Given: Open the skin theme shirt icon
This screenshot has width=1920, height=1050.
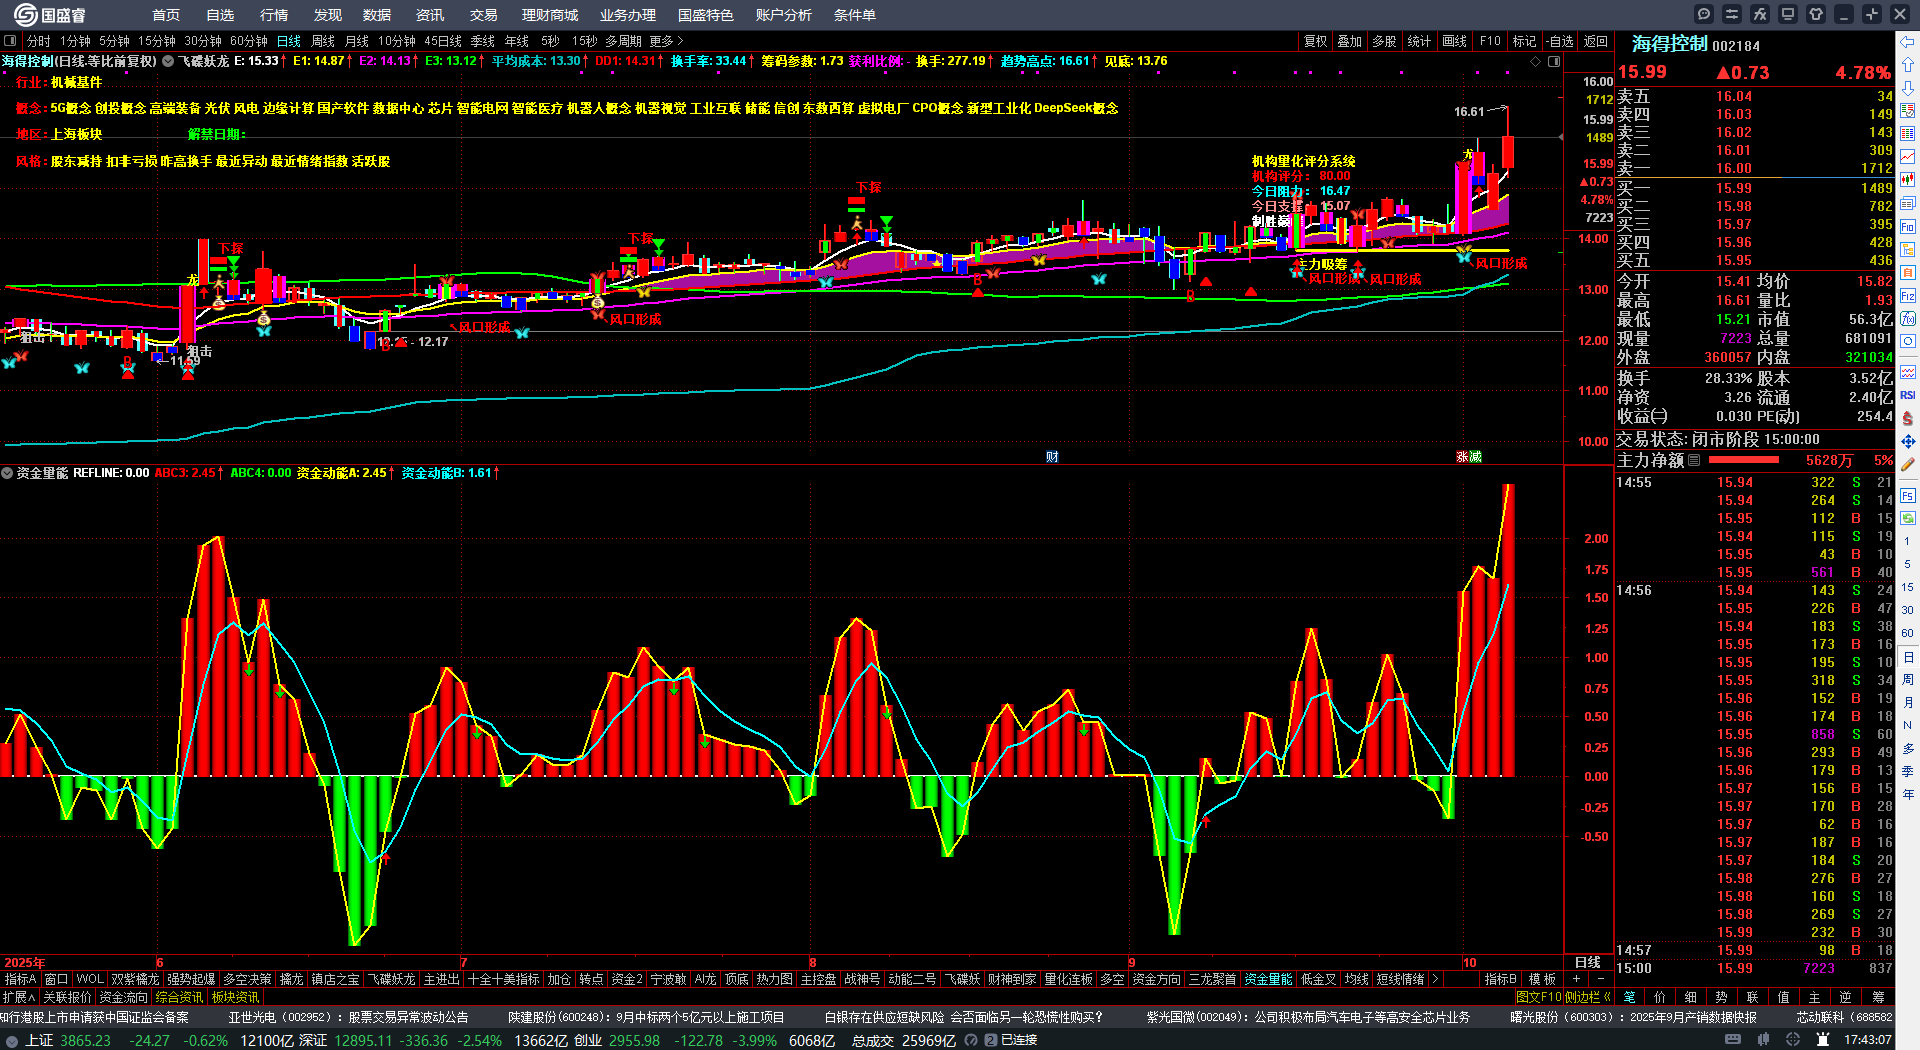Looking at the screenshot, I should pyautogui.click(x=1816, y=14).
